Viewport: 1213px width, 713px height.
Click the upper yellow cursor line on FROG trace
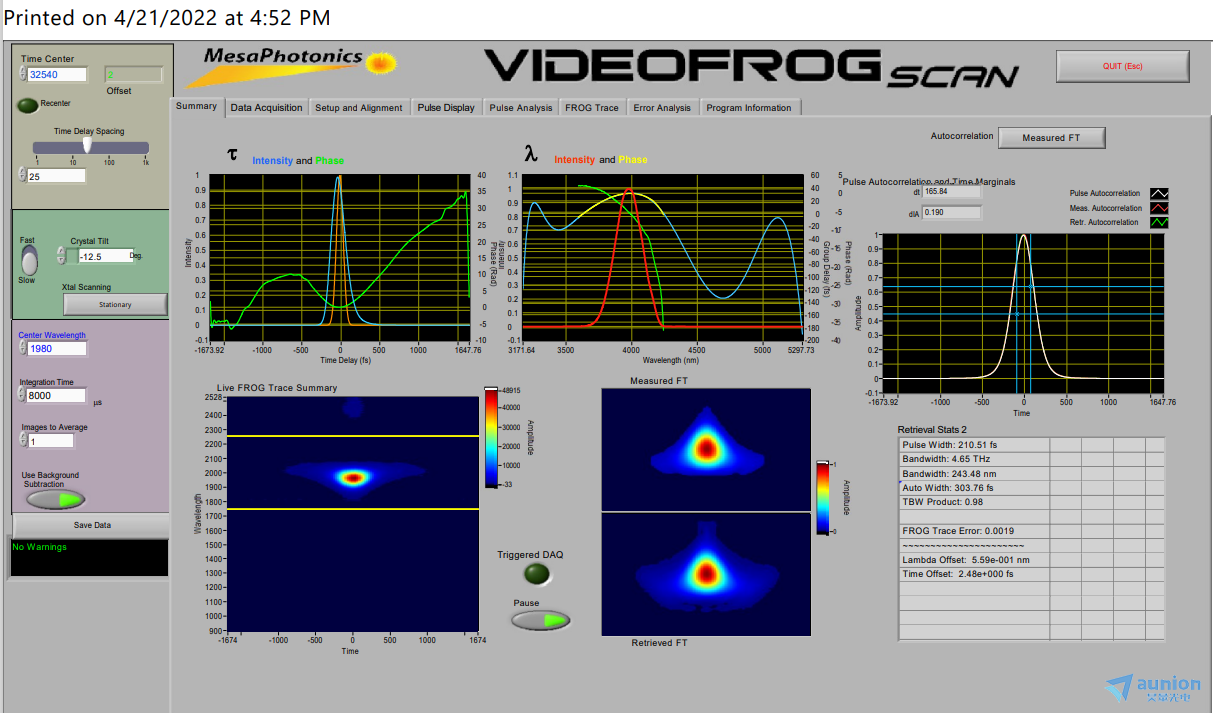352,436
